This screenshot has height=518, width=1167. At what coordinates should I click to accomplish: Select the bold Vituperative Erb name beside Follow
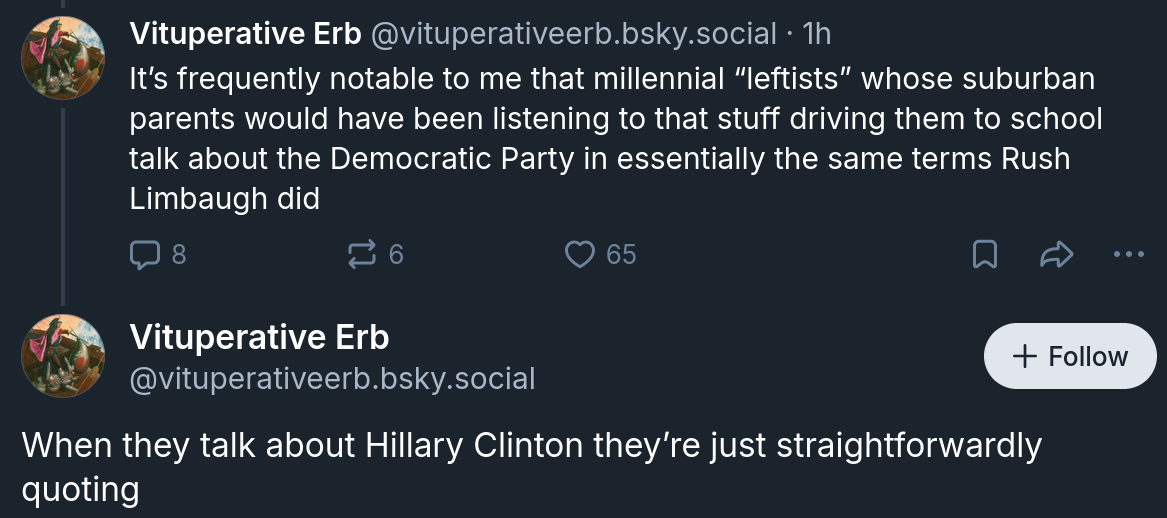pyautogui.click(x=259, y=337)
